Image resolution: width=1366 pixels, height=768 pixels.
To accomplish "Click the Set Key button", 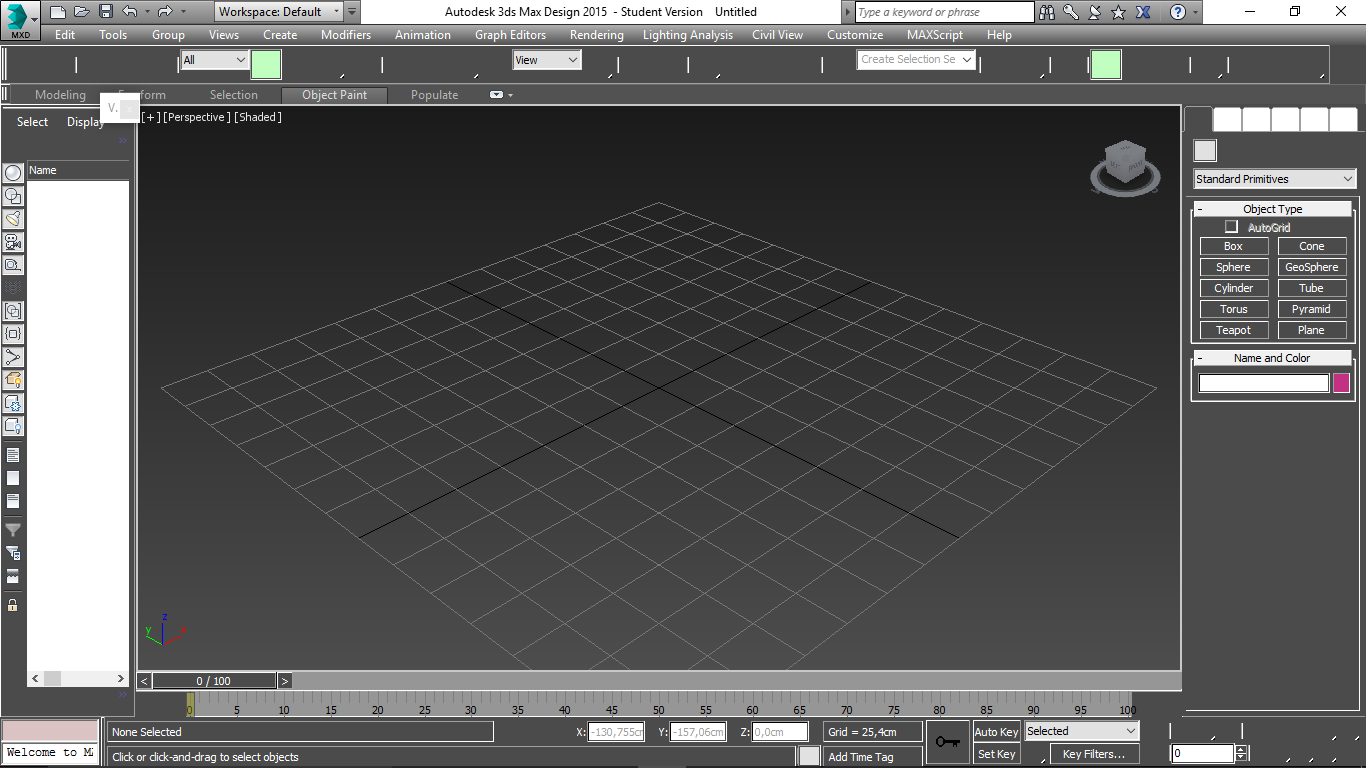I will tap(996, 754).
